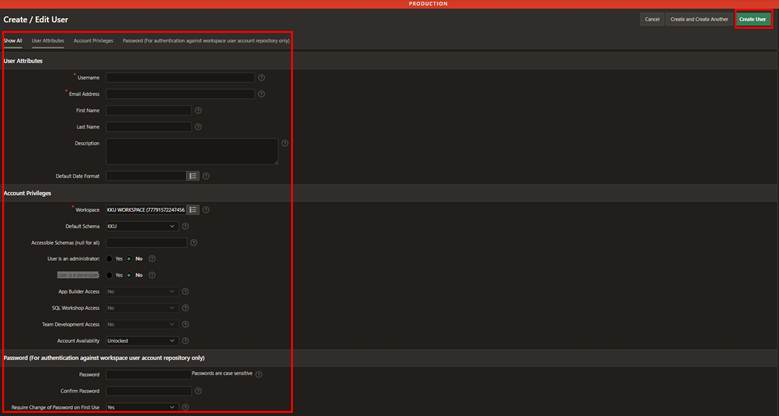This screenshot has width=779, height=416.
Task: Select Yes for User is a developer
Action: 109,275
